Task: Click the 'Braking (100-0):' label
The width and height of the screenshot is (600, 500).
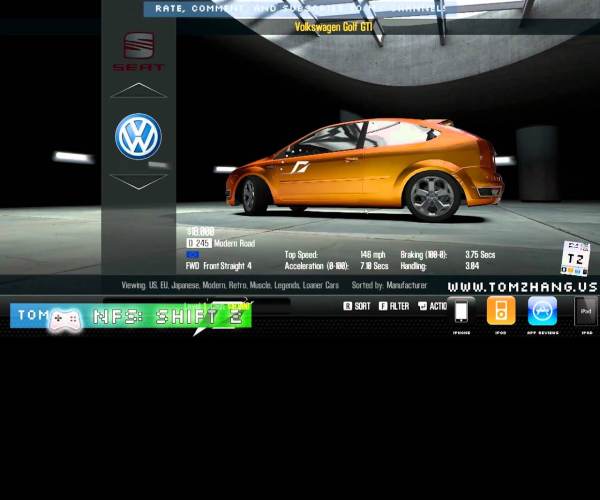Action: click(x=424, y=255)
